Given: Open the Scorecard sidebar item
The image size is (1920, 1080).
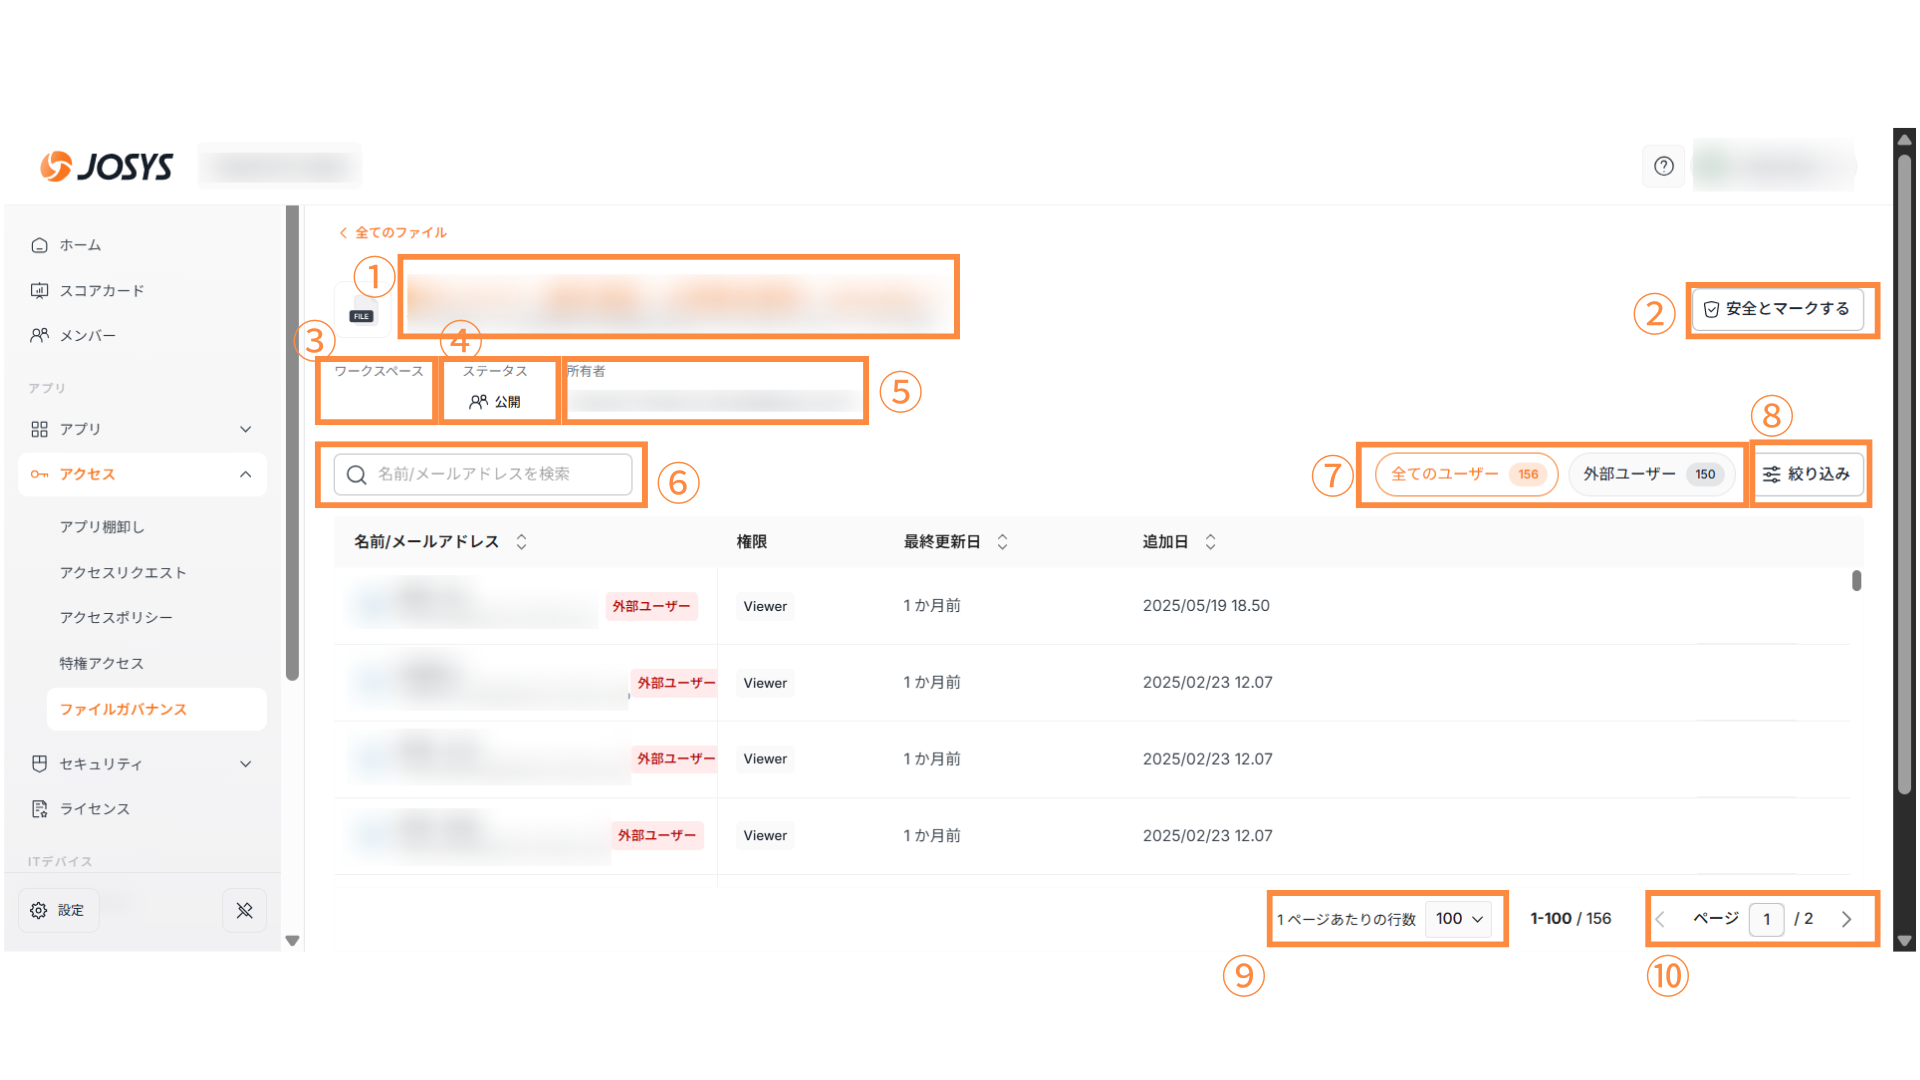Looking at the screenshot, I should [x=101, y=291].
